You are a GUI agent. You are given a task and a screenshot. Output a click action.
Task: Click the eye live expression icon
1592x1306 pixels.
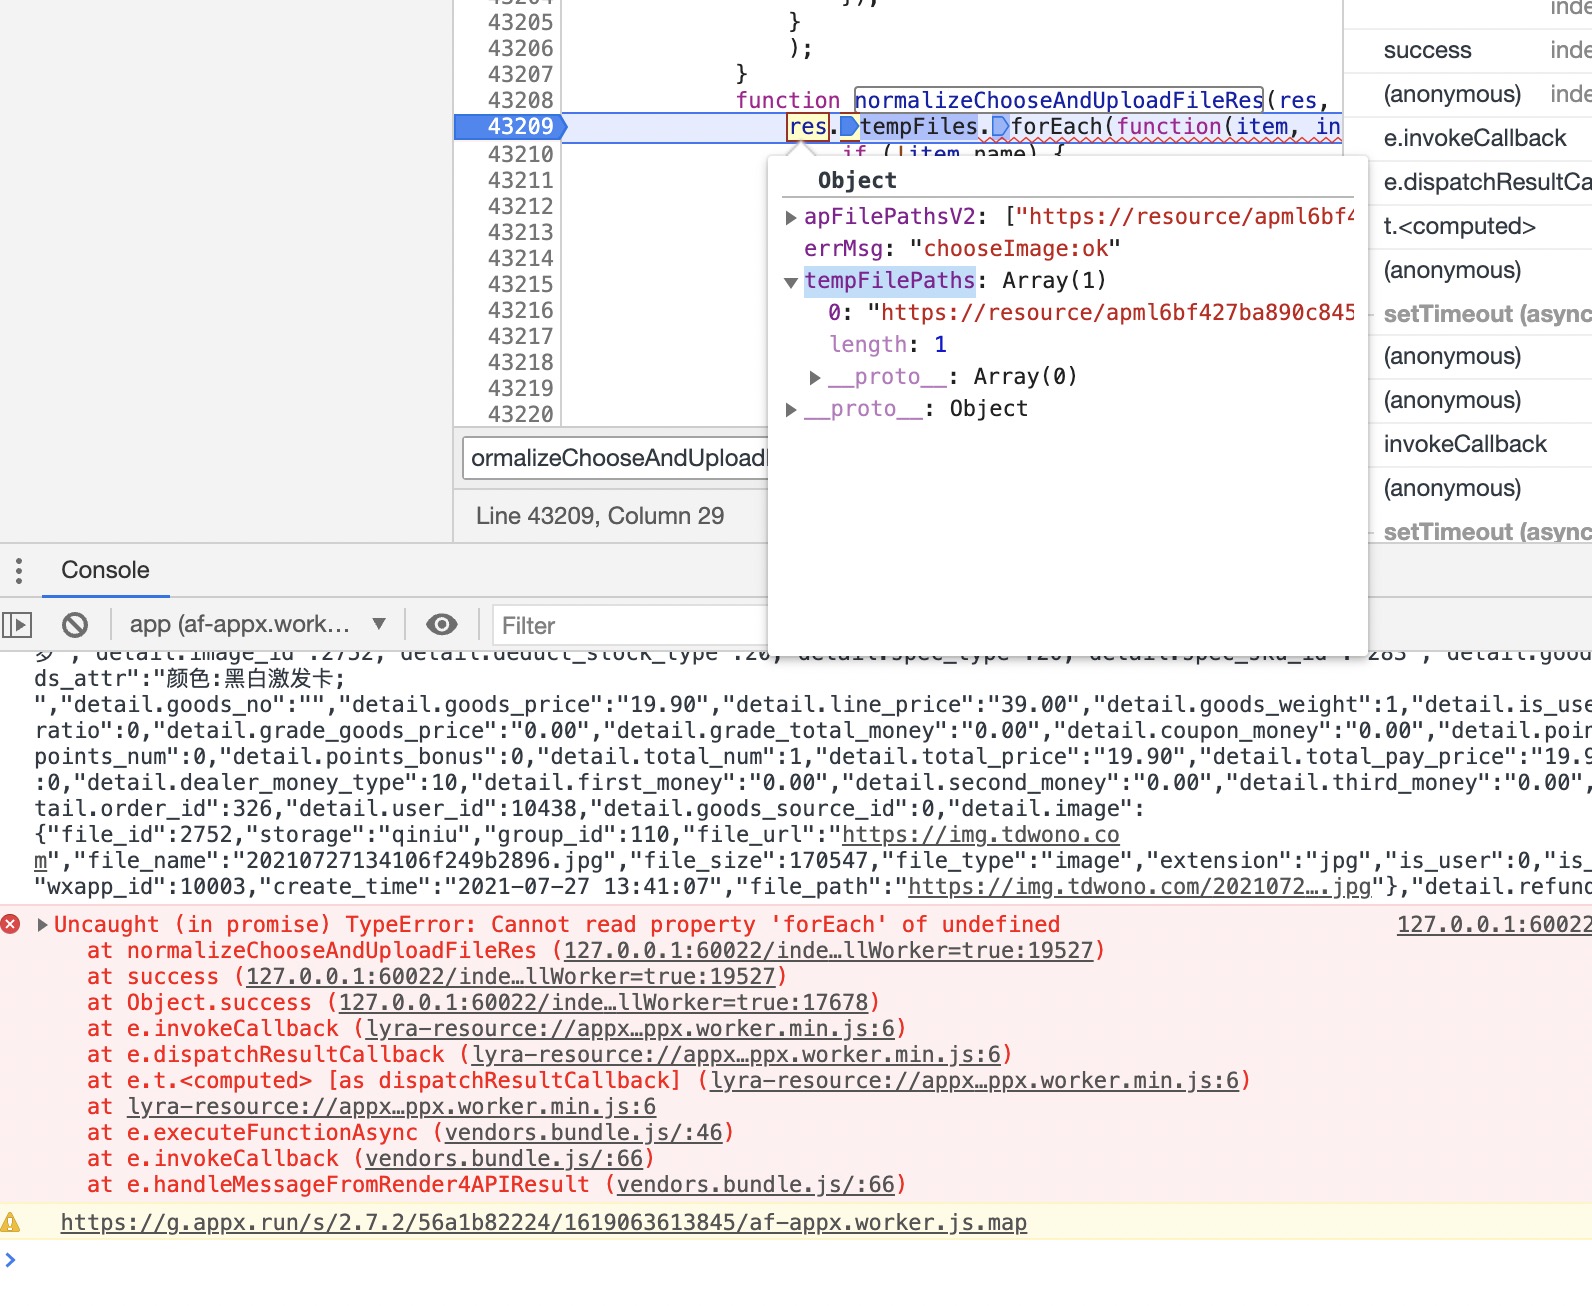tap(441, 625)
